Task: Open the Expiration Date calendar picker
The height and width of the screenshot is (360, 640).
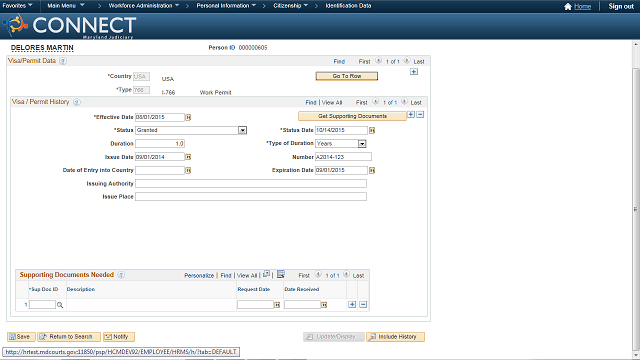Action: (372, 170)
